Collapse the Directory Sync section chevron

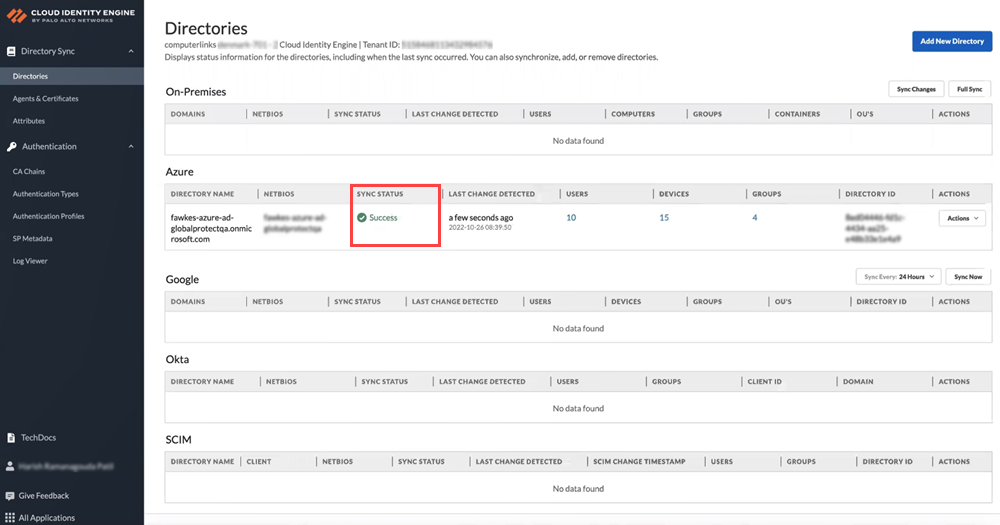pyautogui.click(x=131, y=51)
